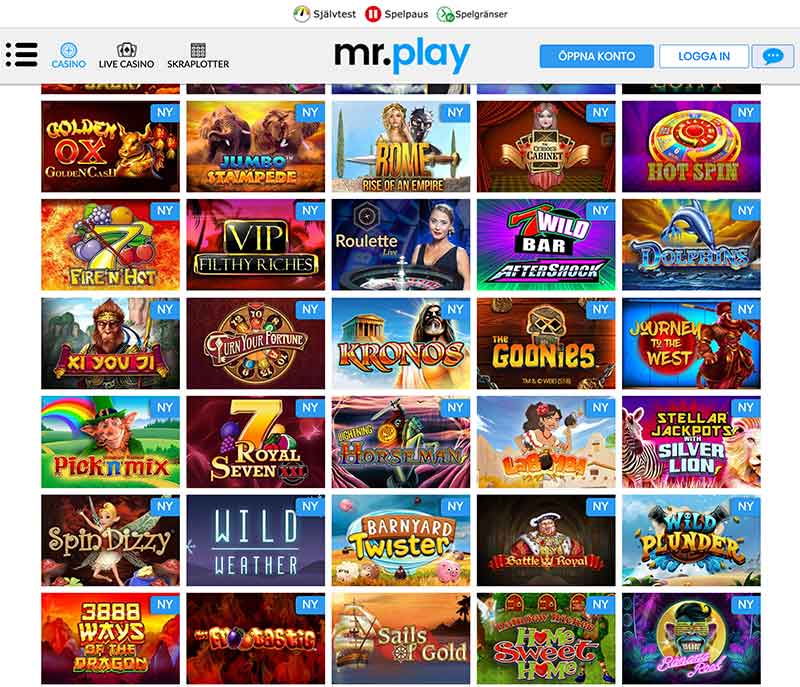
Task: Click the Spelgränser limits icon
Action: [445, 14]
